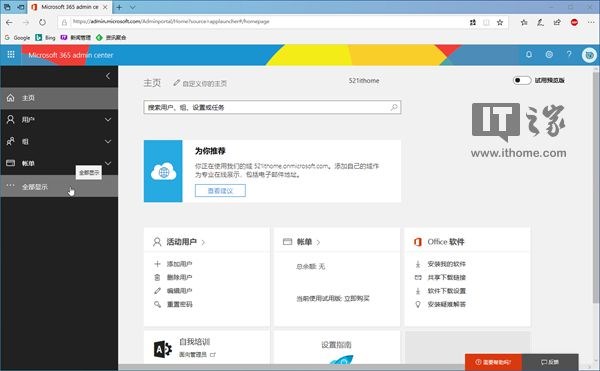Open the browser web notes pen icon
Image resolution: width=600 pixels, height=371 pixels.
pos(540,23)
